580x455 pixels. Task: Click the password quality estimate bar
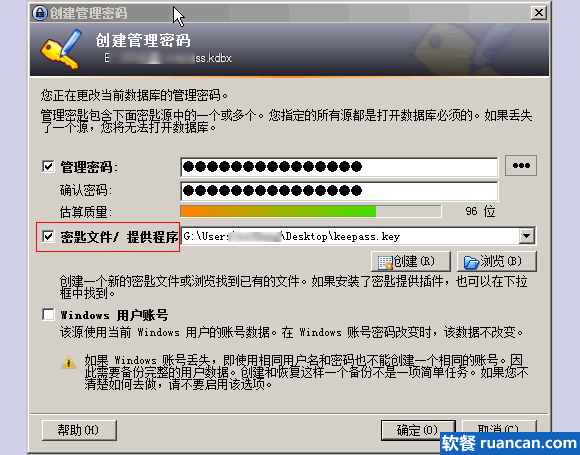[x=311, y=211]
